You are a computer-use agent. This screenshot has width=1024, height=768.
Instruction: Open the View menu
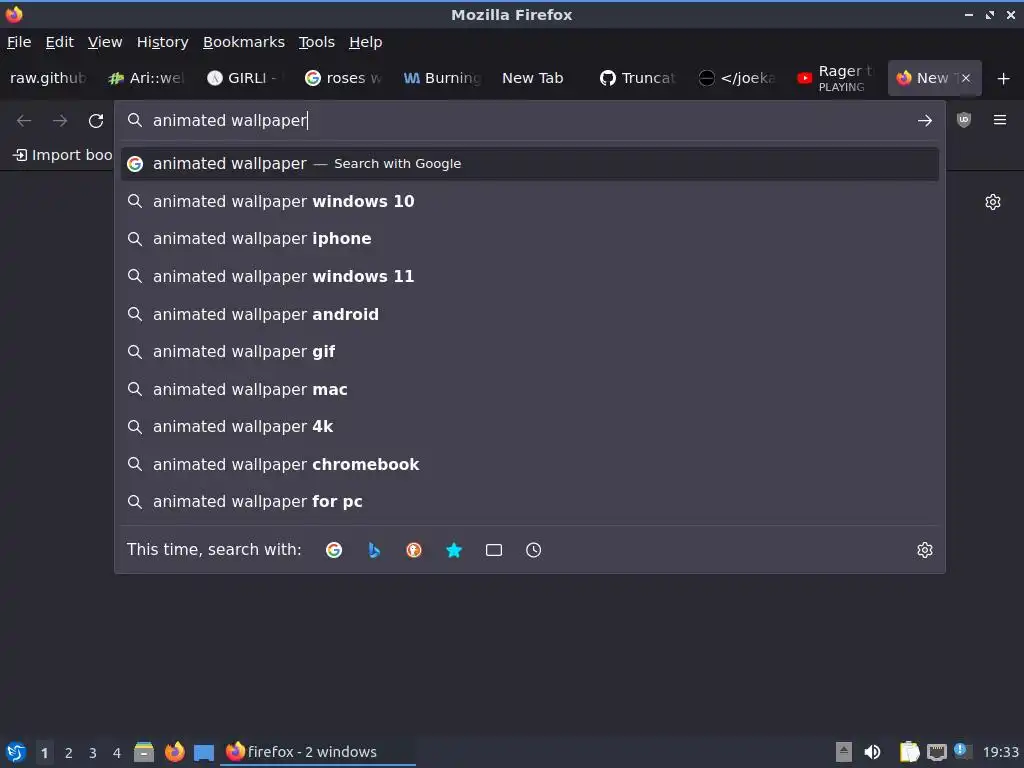[x=105, y=42]
